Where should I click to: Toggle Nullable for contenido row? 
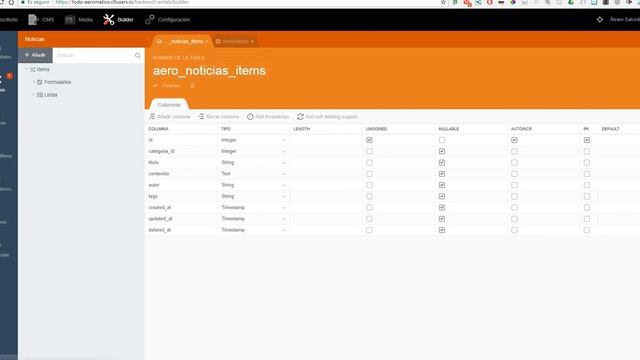(442, 174)
